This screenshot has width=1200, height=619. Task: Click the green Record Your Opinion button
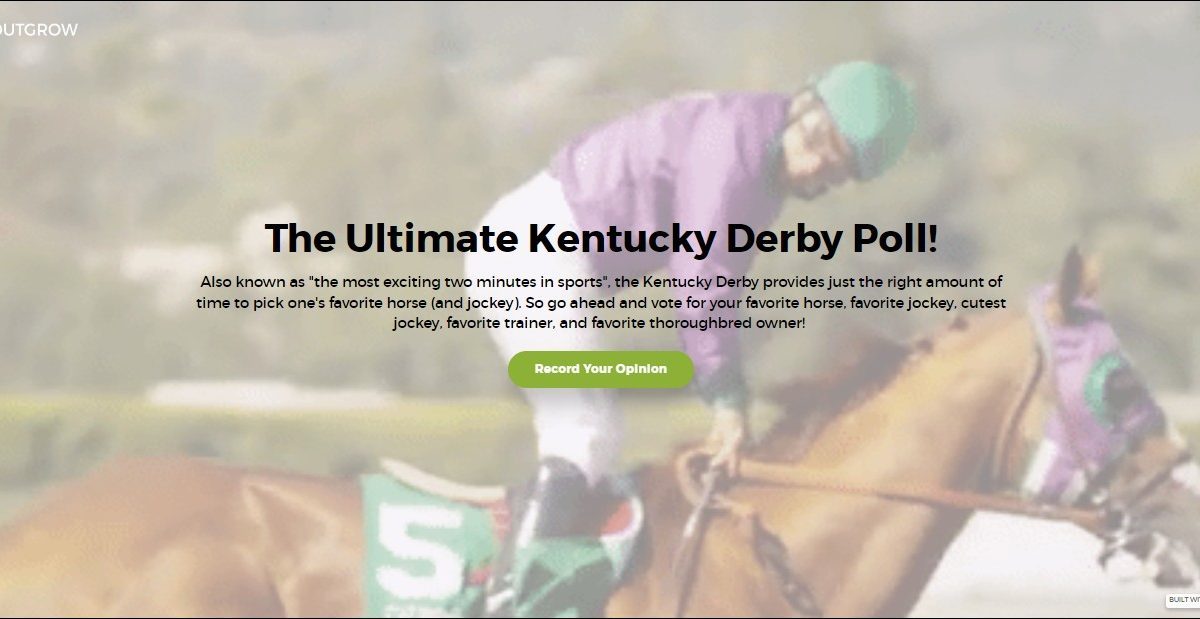click(x=600, y=369)
